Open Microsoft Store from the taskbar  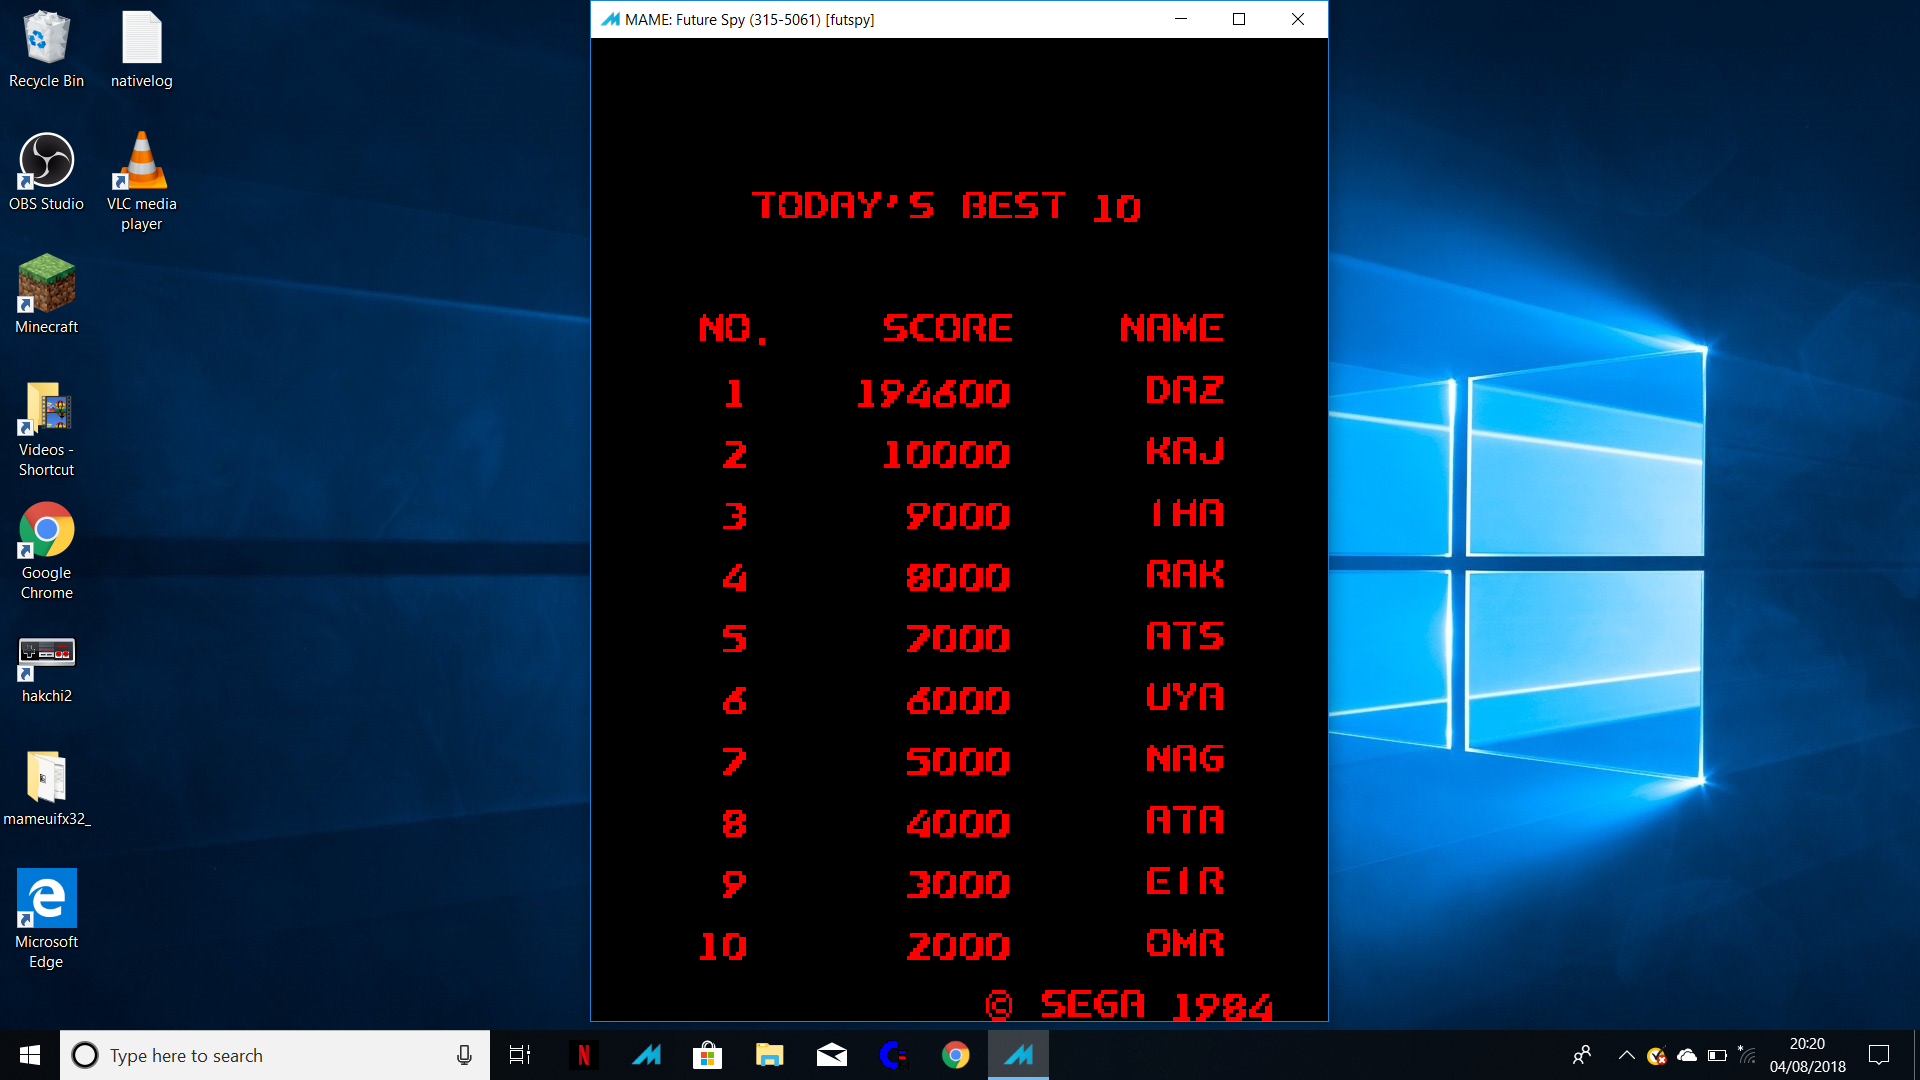(x=707, y=1055)
